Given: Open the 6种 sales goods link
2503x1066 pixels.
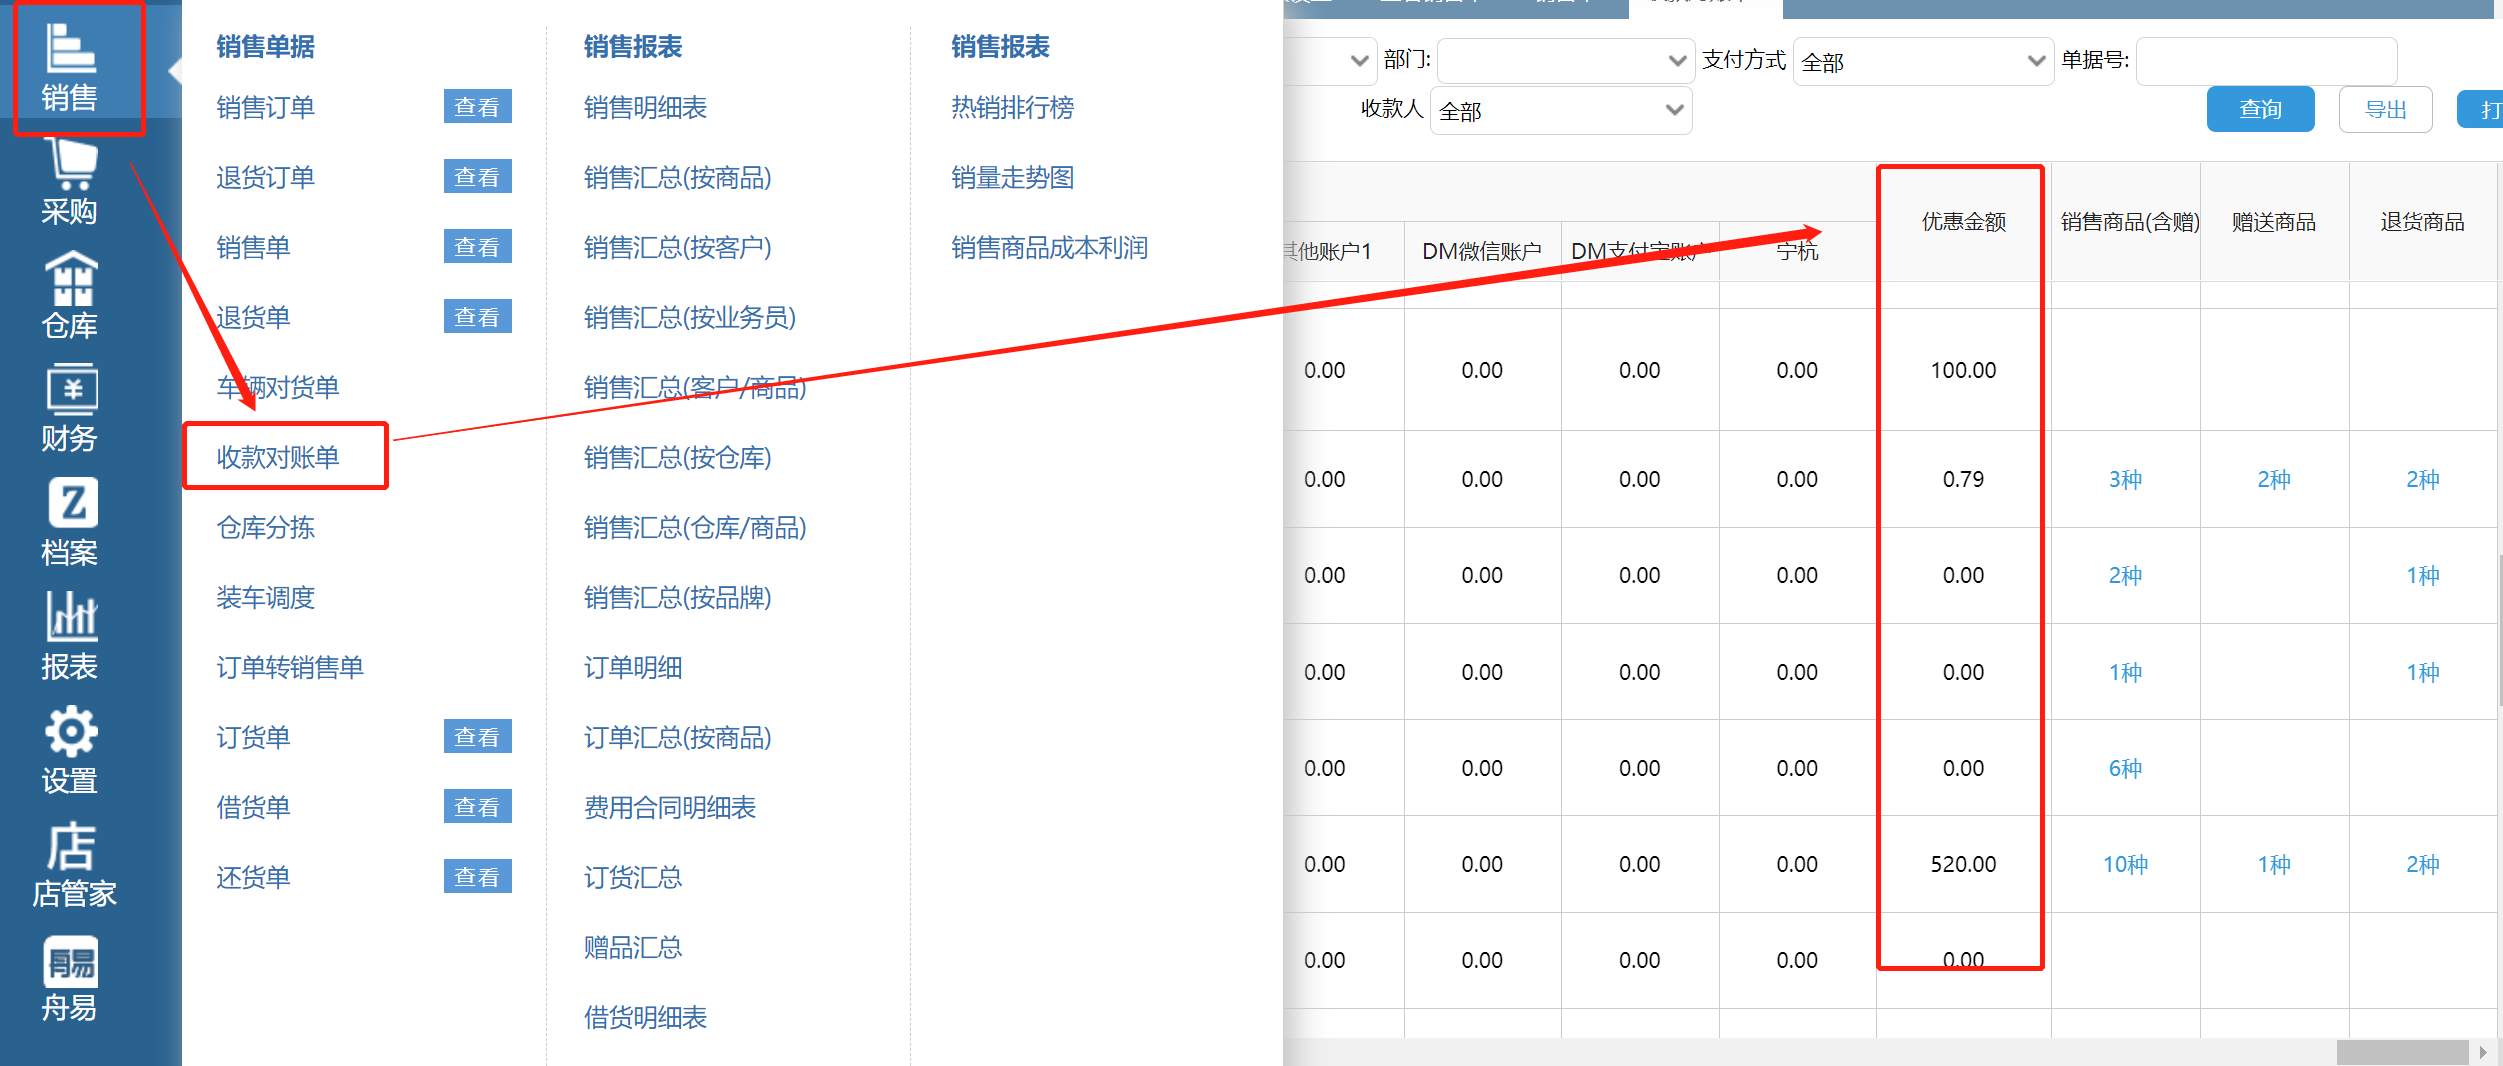Looking at the screenshot, I should click(2125, 768).
